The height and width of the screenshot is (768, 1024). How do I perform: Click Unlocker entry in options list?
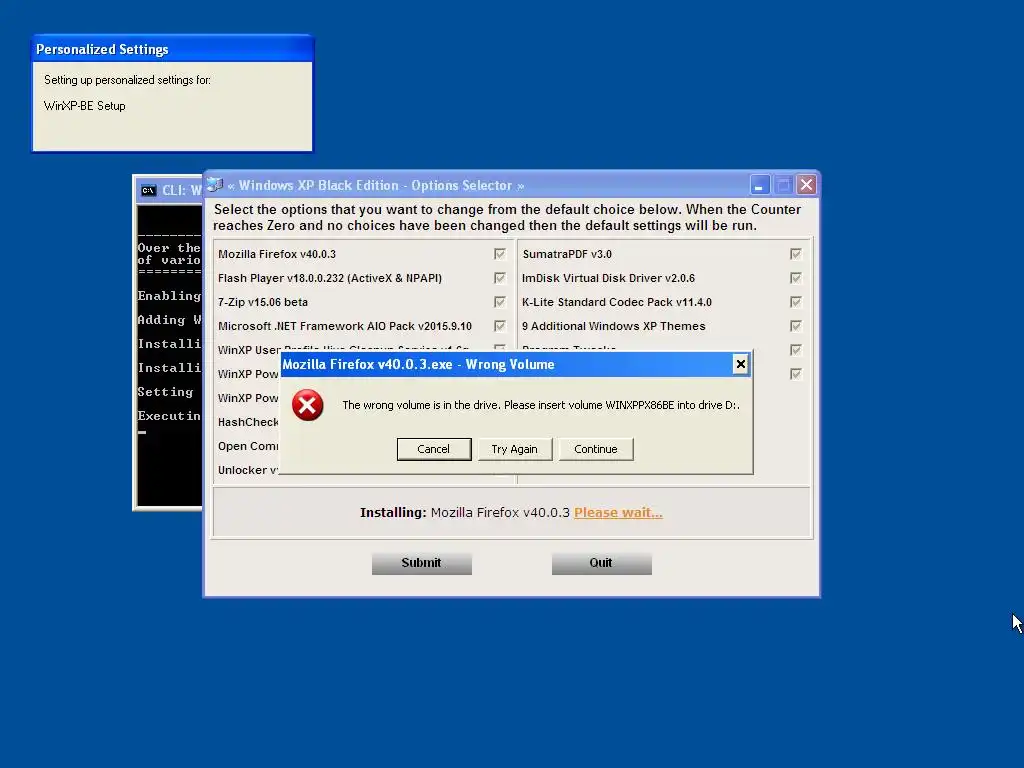click(248, 470)
